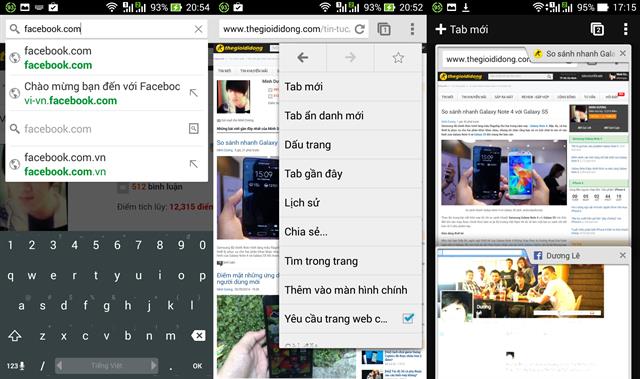Open So sánh nhanh Galaxy article link
The height and width of the screenshot is (379, 640).
[x=247, y=142]
